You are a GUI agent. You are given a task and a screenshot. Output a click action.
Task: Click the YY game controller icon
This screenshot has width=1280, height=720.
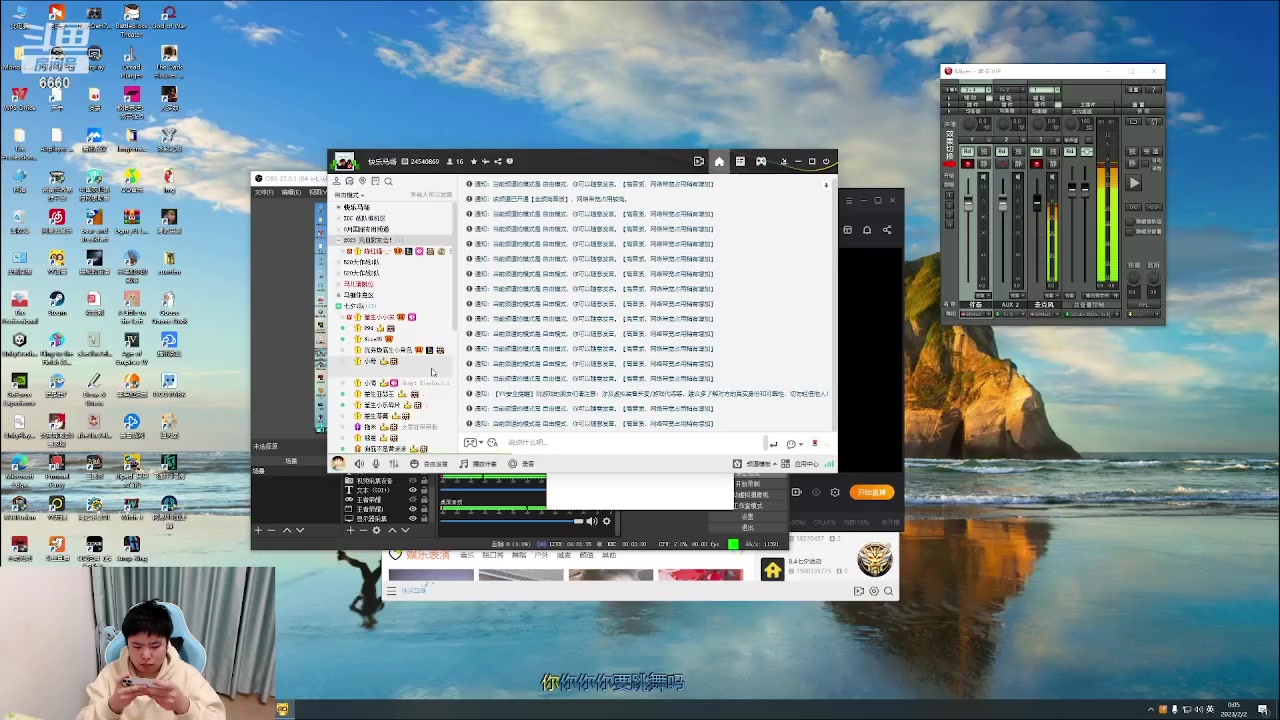(x=761, y=161)
